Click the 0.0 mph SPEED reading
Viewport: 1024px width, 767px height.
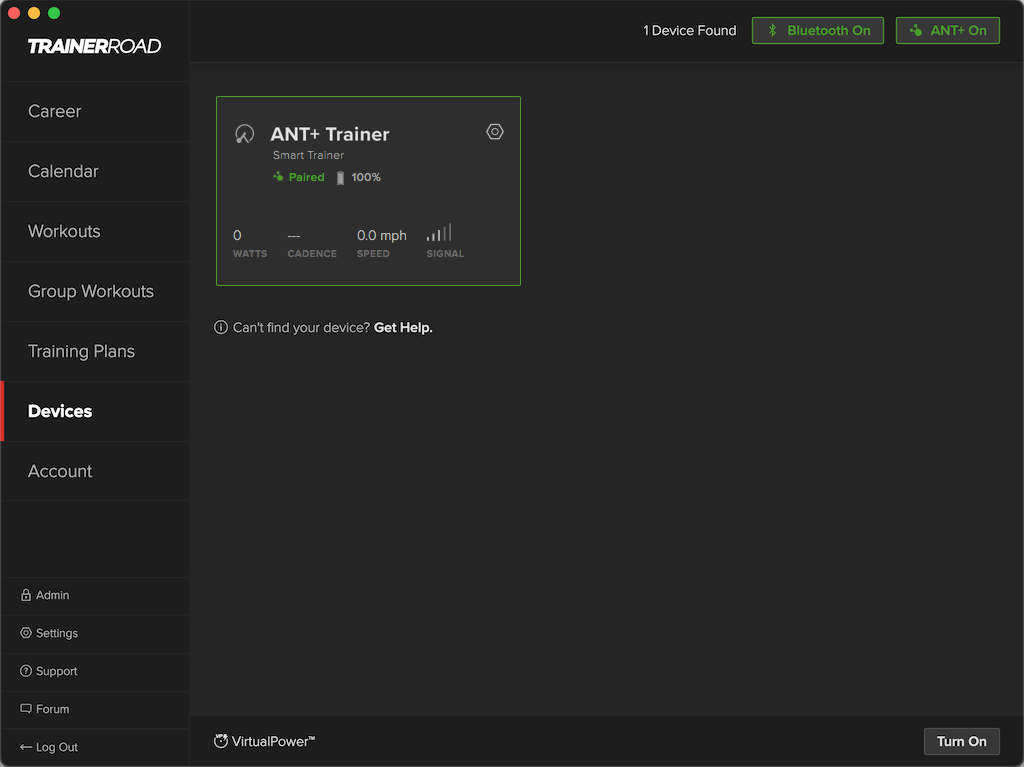click(x=381, y=243)
